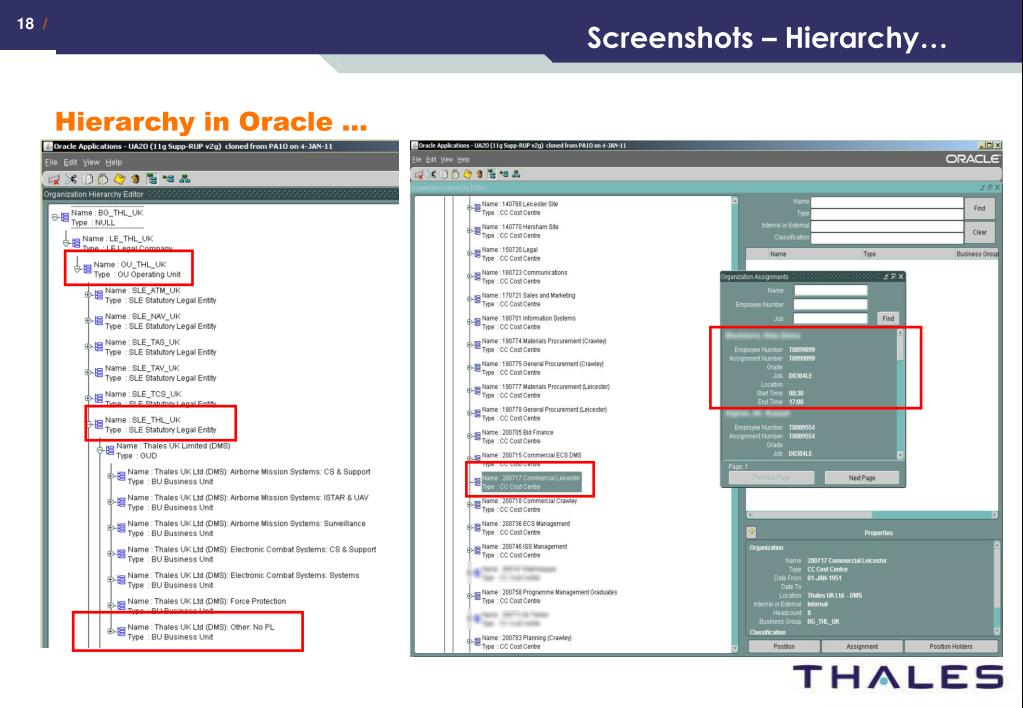Select interleaved tree style icon in BG_THL_UK window
This screenshot has width=1023, height=708.
click(168, 179)
